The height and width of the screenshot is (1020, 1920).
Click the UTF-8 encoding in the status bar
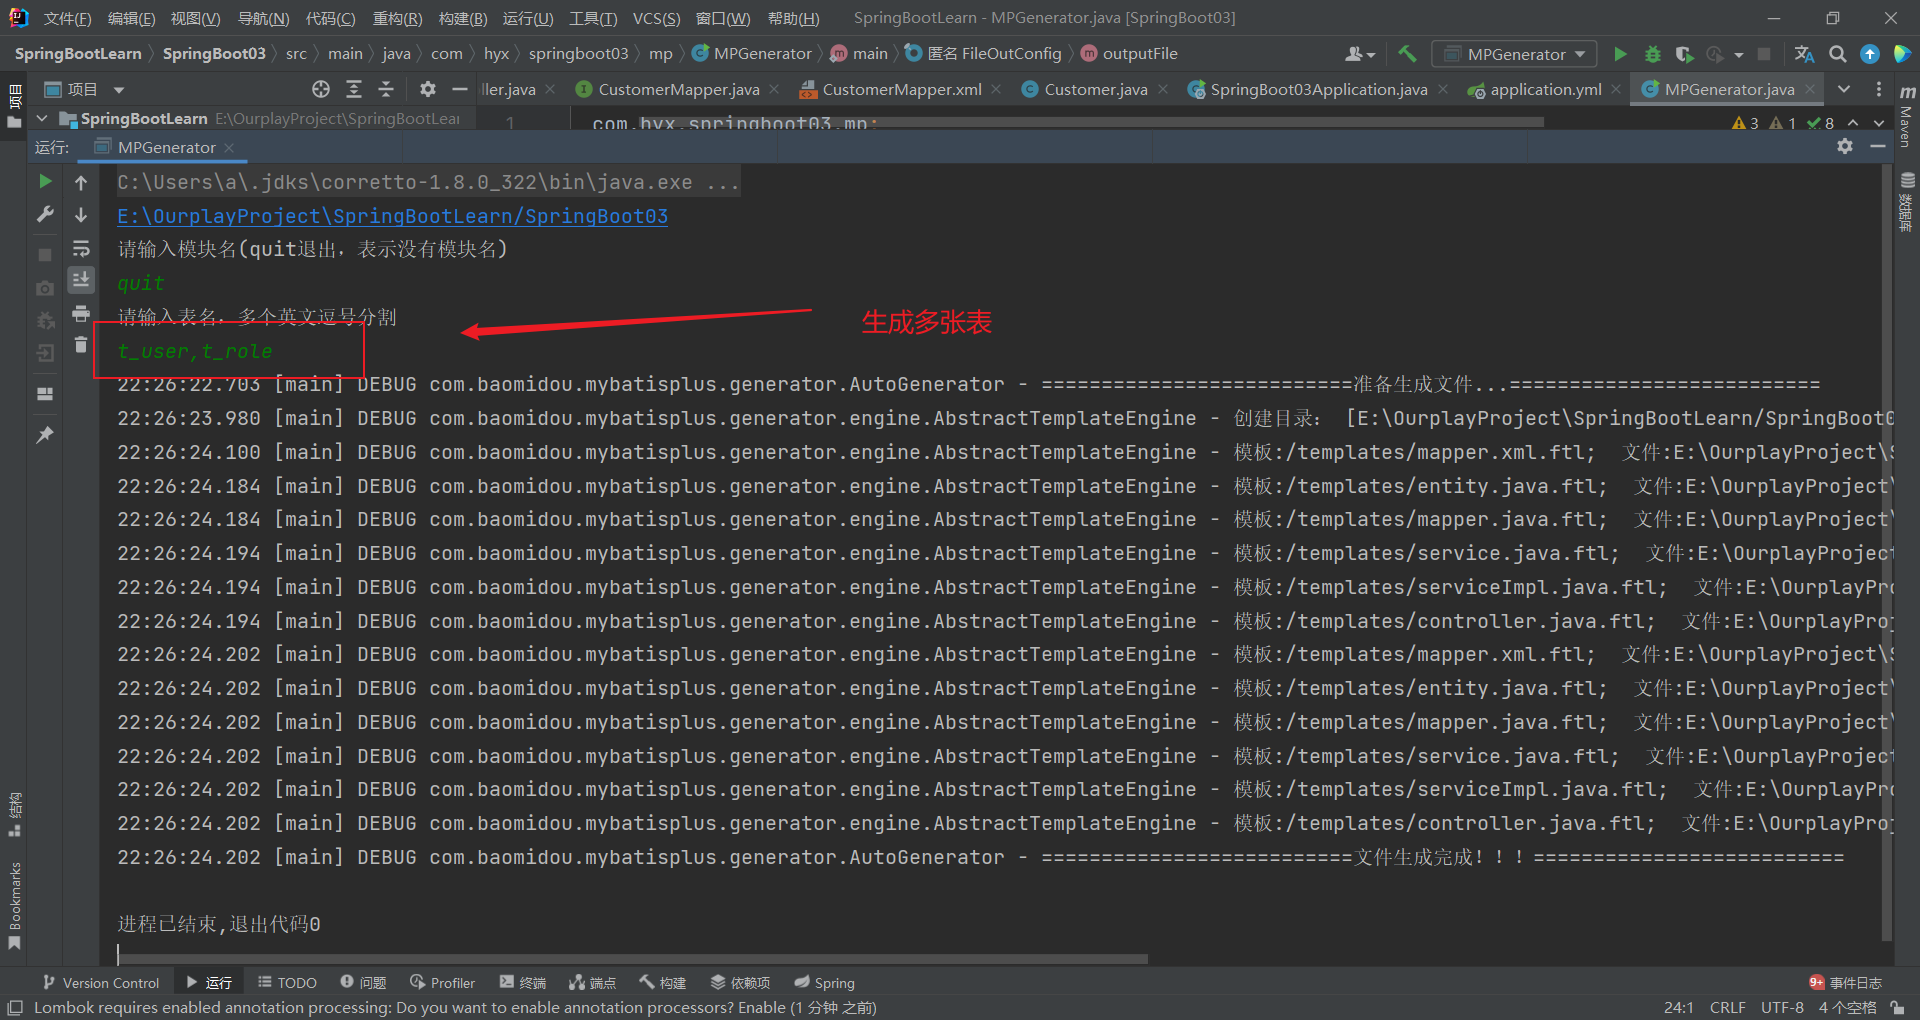tap(1782, 1007)
